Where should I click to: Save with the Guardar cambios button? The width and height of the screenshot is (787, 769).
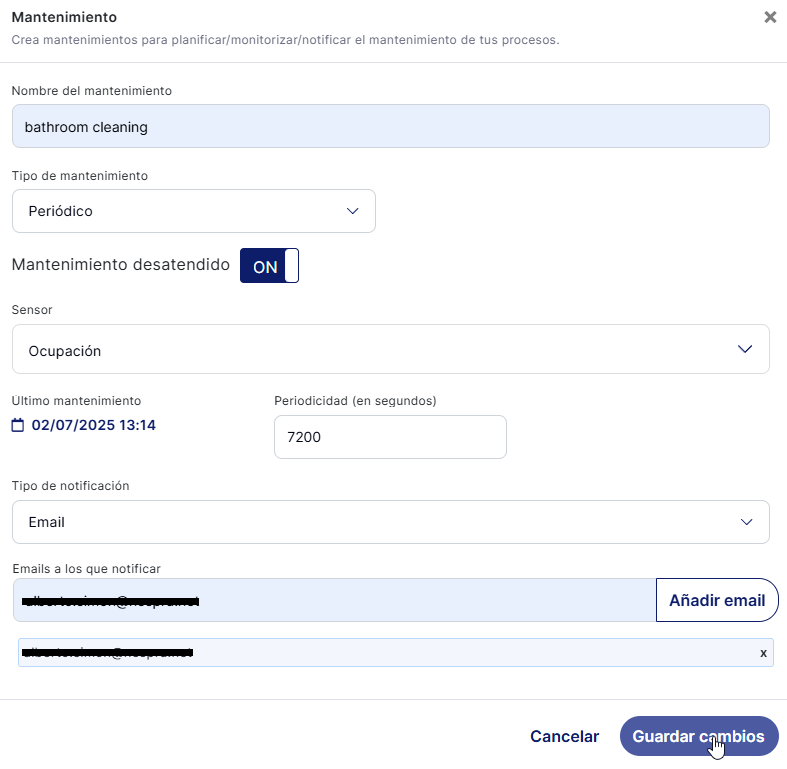pyautogui.click(x=698, y=737)
